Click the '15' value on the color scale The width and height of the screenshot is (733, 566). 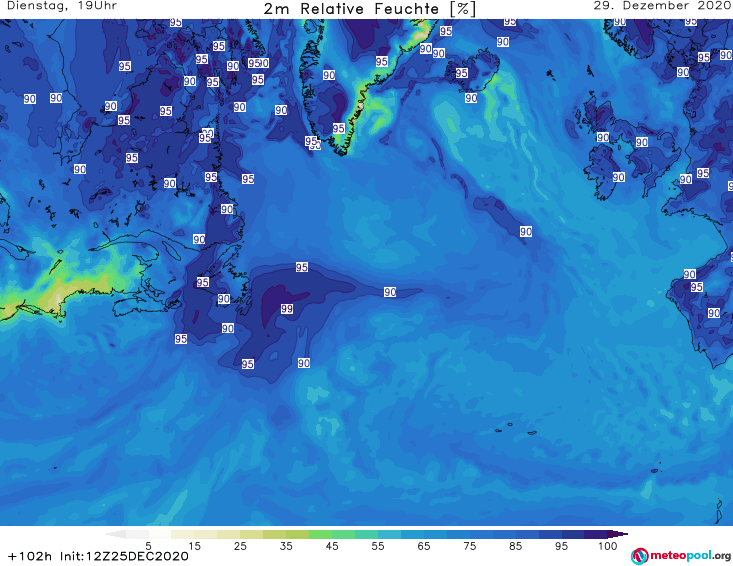(x=194, y=546)
